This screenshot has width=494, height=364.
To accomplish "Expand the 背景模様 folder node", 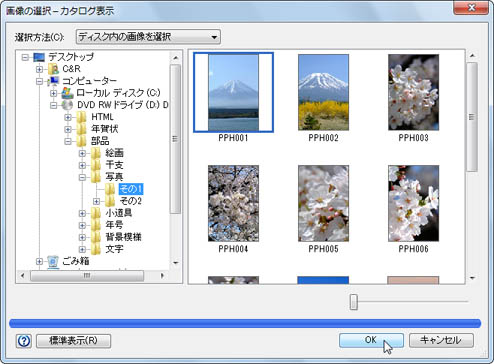I will tap(82, 237).
